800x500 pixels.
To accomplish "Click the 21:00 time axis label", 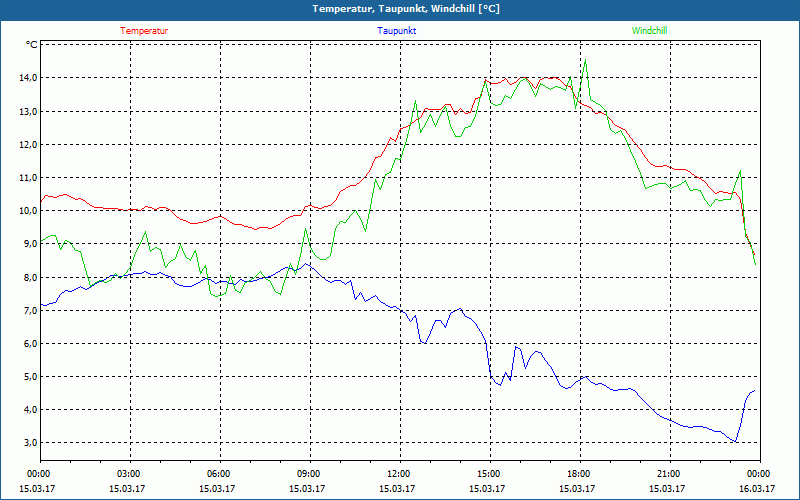I will (x=670, y=474).
